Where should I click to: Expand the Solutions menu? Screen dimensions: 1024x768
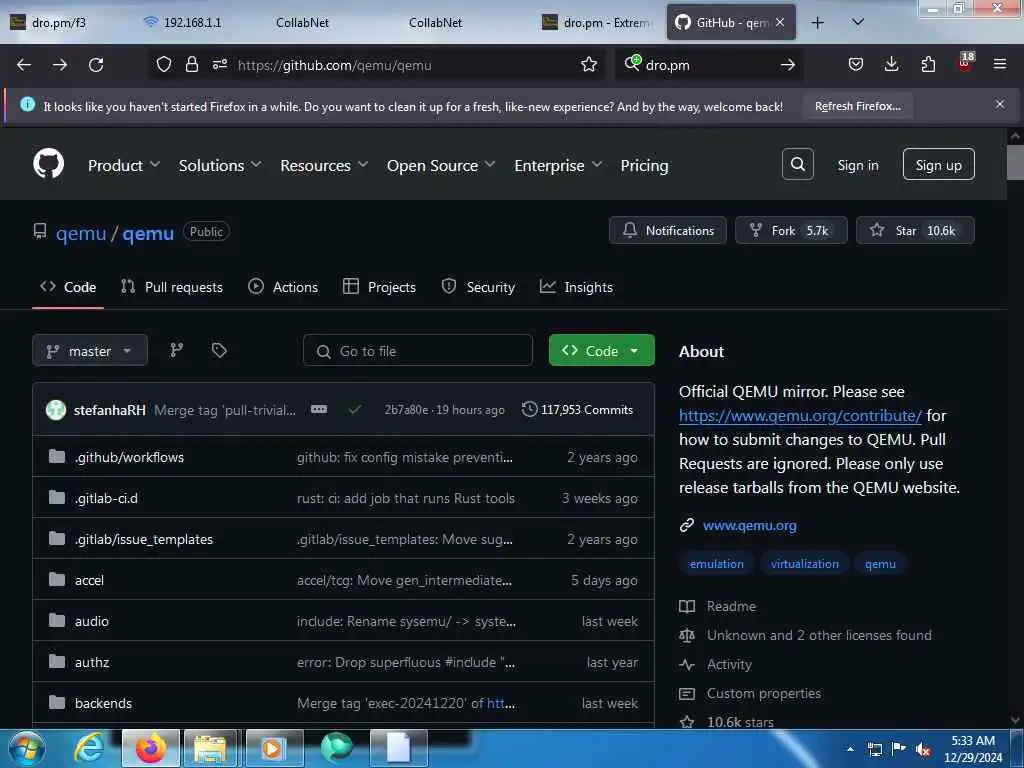click(x=220, y=165)
